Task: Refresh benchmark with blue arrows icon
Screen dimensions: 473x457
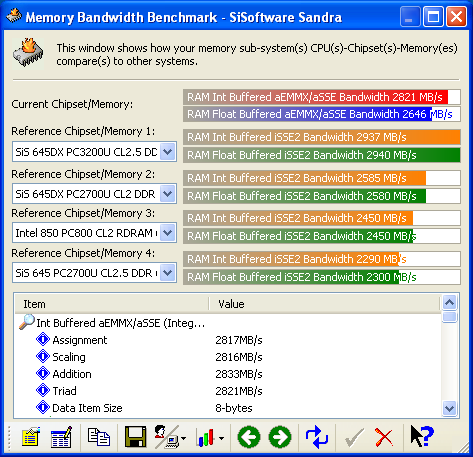Action: point(317,437)
